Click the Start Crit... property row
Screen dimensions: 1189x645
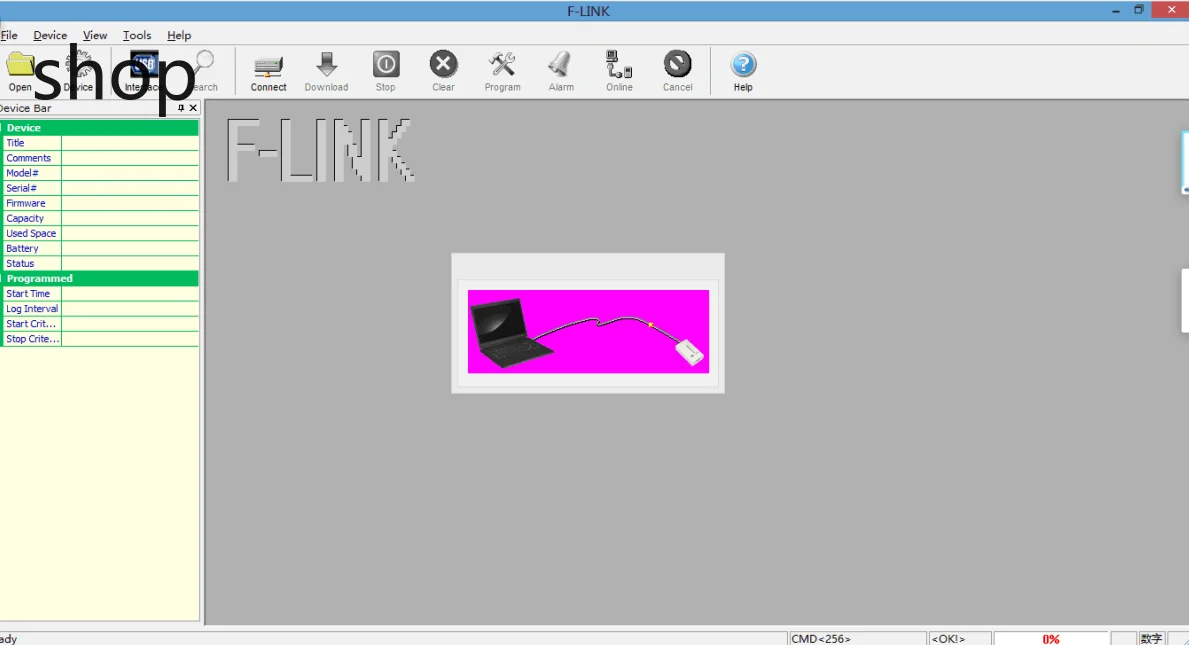coord(99,324)
